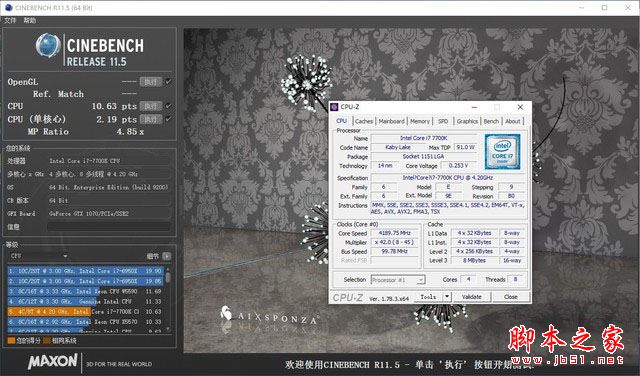Select highlighted i7-7700K row scoring 10.63
Viewport: 640px width, 376px height.
point(86,311)
